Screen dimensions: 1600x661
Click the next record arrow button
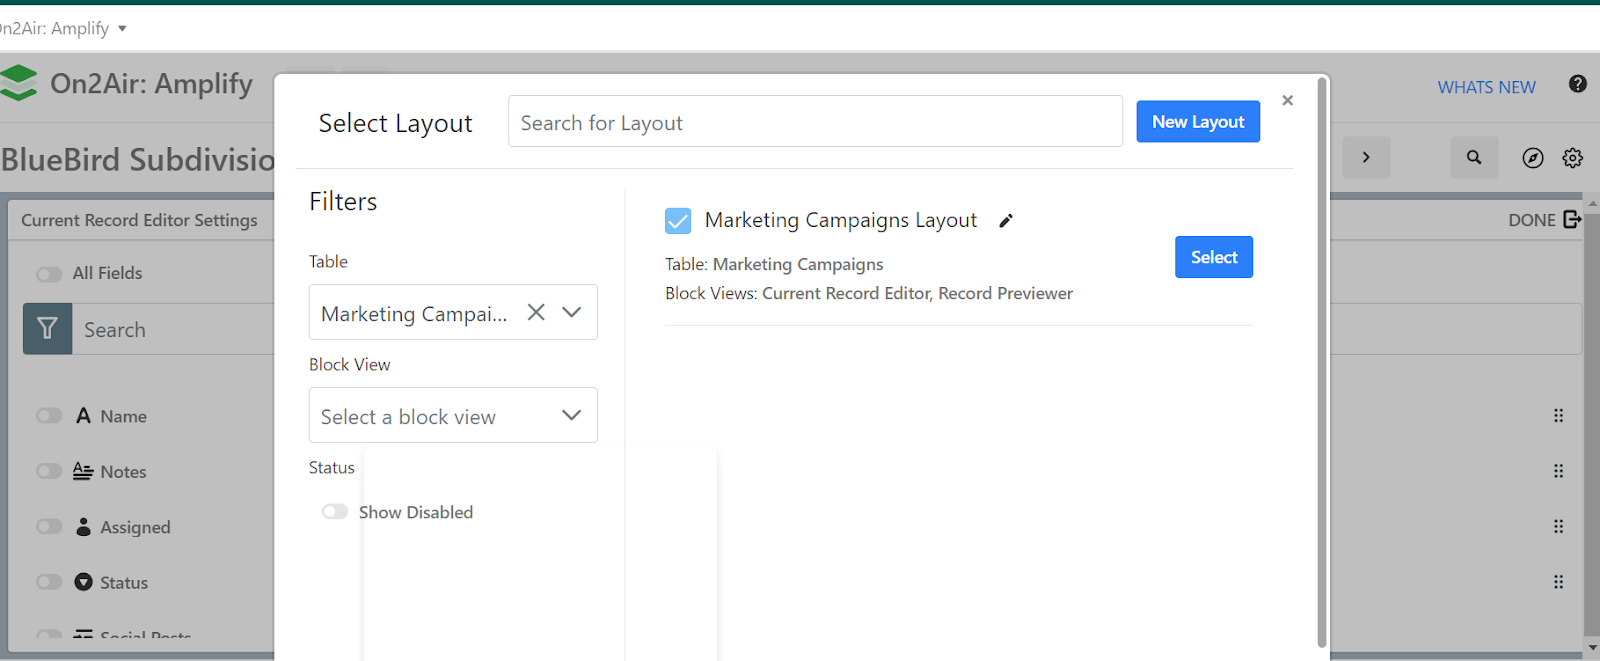pyautogui.click(x=1366, y=158)
